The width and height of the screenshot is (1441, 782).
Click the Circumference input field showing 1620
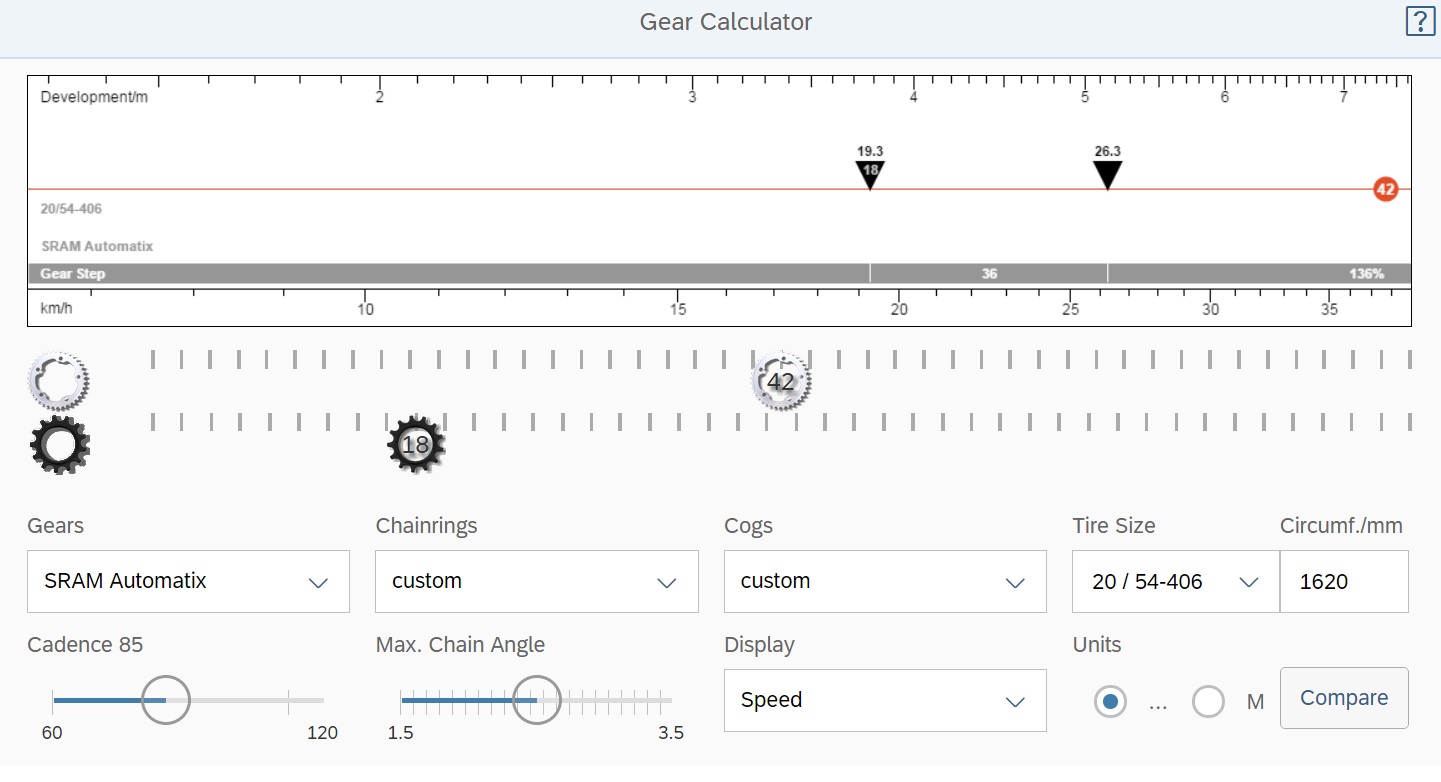click(1343, 581)
